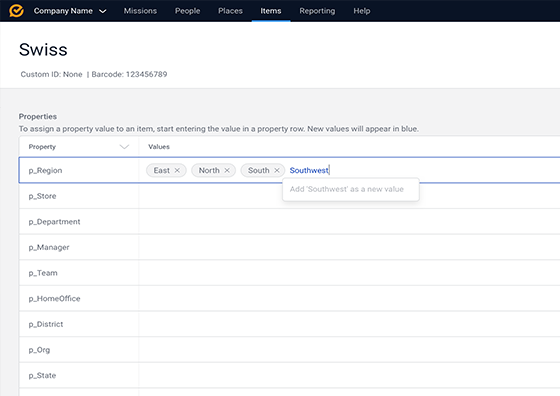
Task: Select the p_State property row
Action: (x=289, y=375)
